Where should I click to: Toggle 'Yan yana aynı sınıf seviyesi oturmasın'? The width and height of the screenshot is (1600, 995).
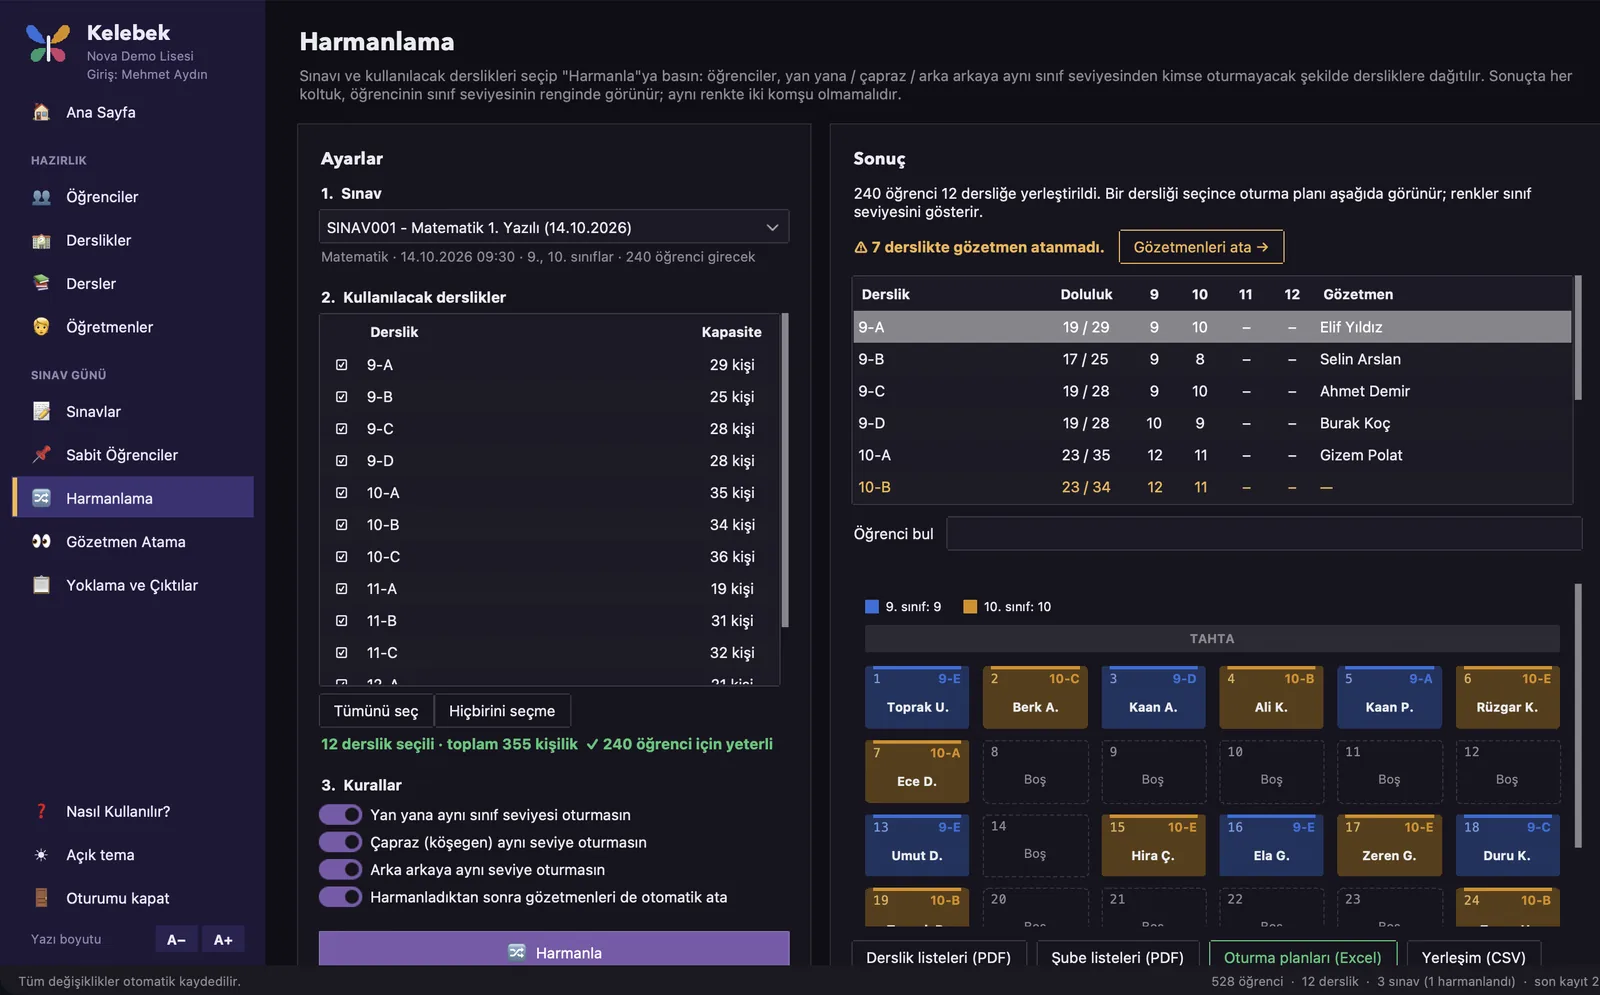(x=340, y=815)
